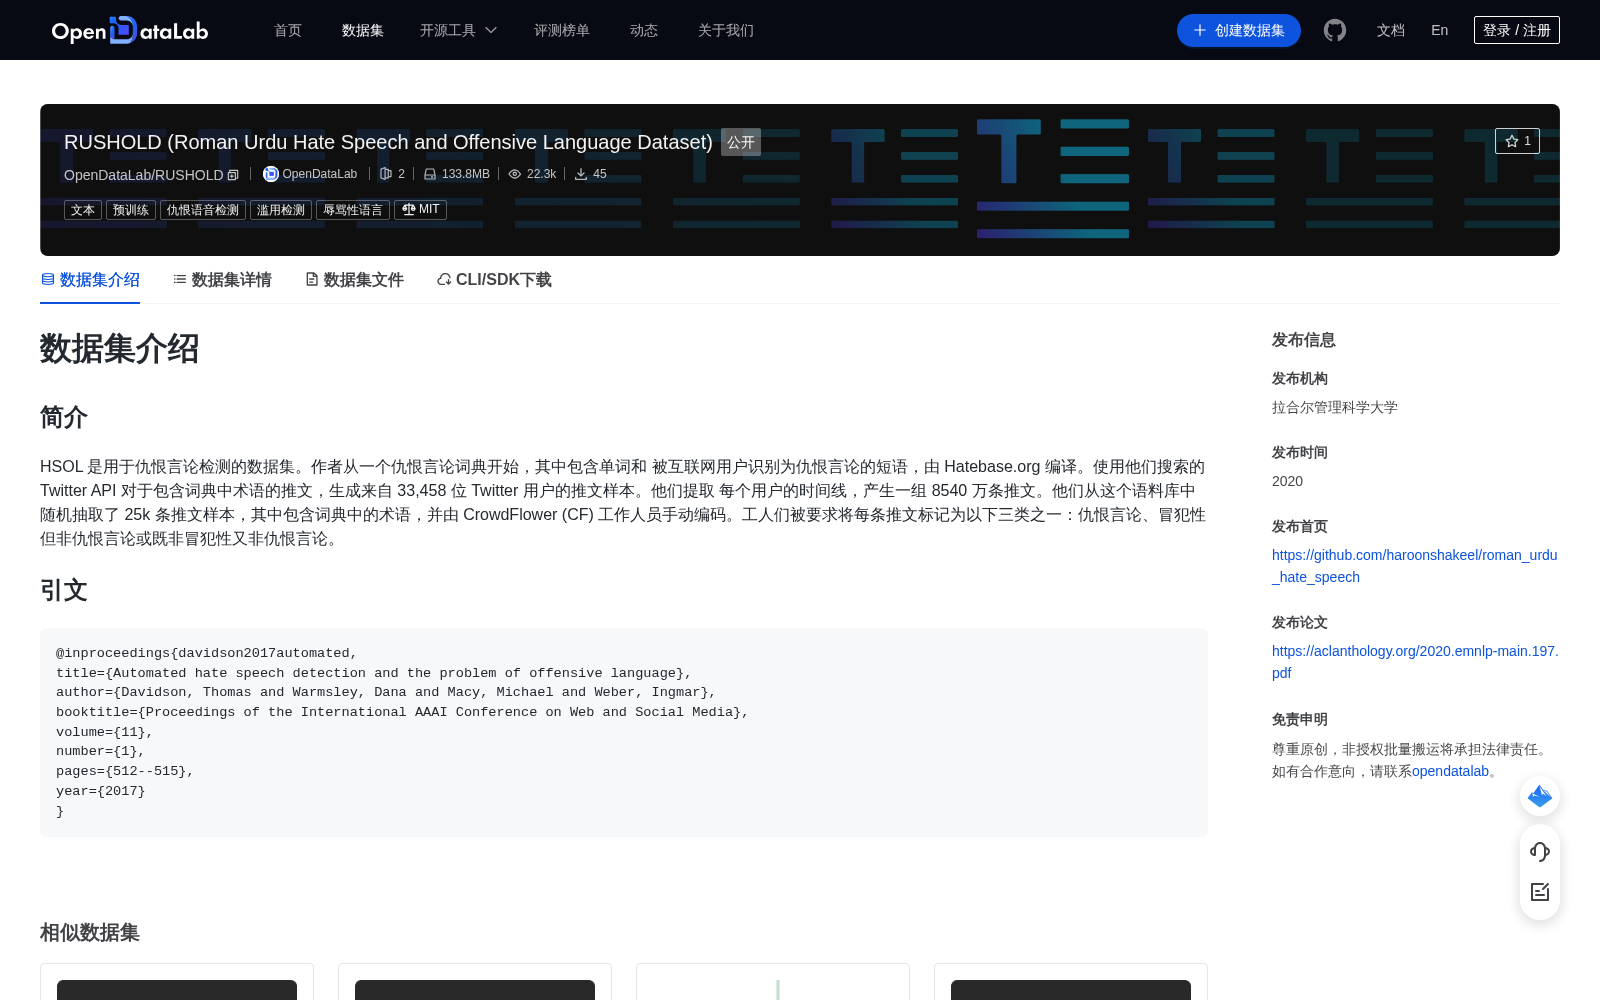Click the 辱骂性语言 tag
The height and width of the screenshot is (1000, 1600).
353,210
